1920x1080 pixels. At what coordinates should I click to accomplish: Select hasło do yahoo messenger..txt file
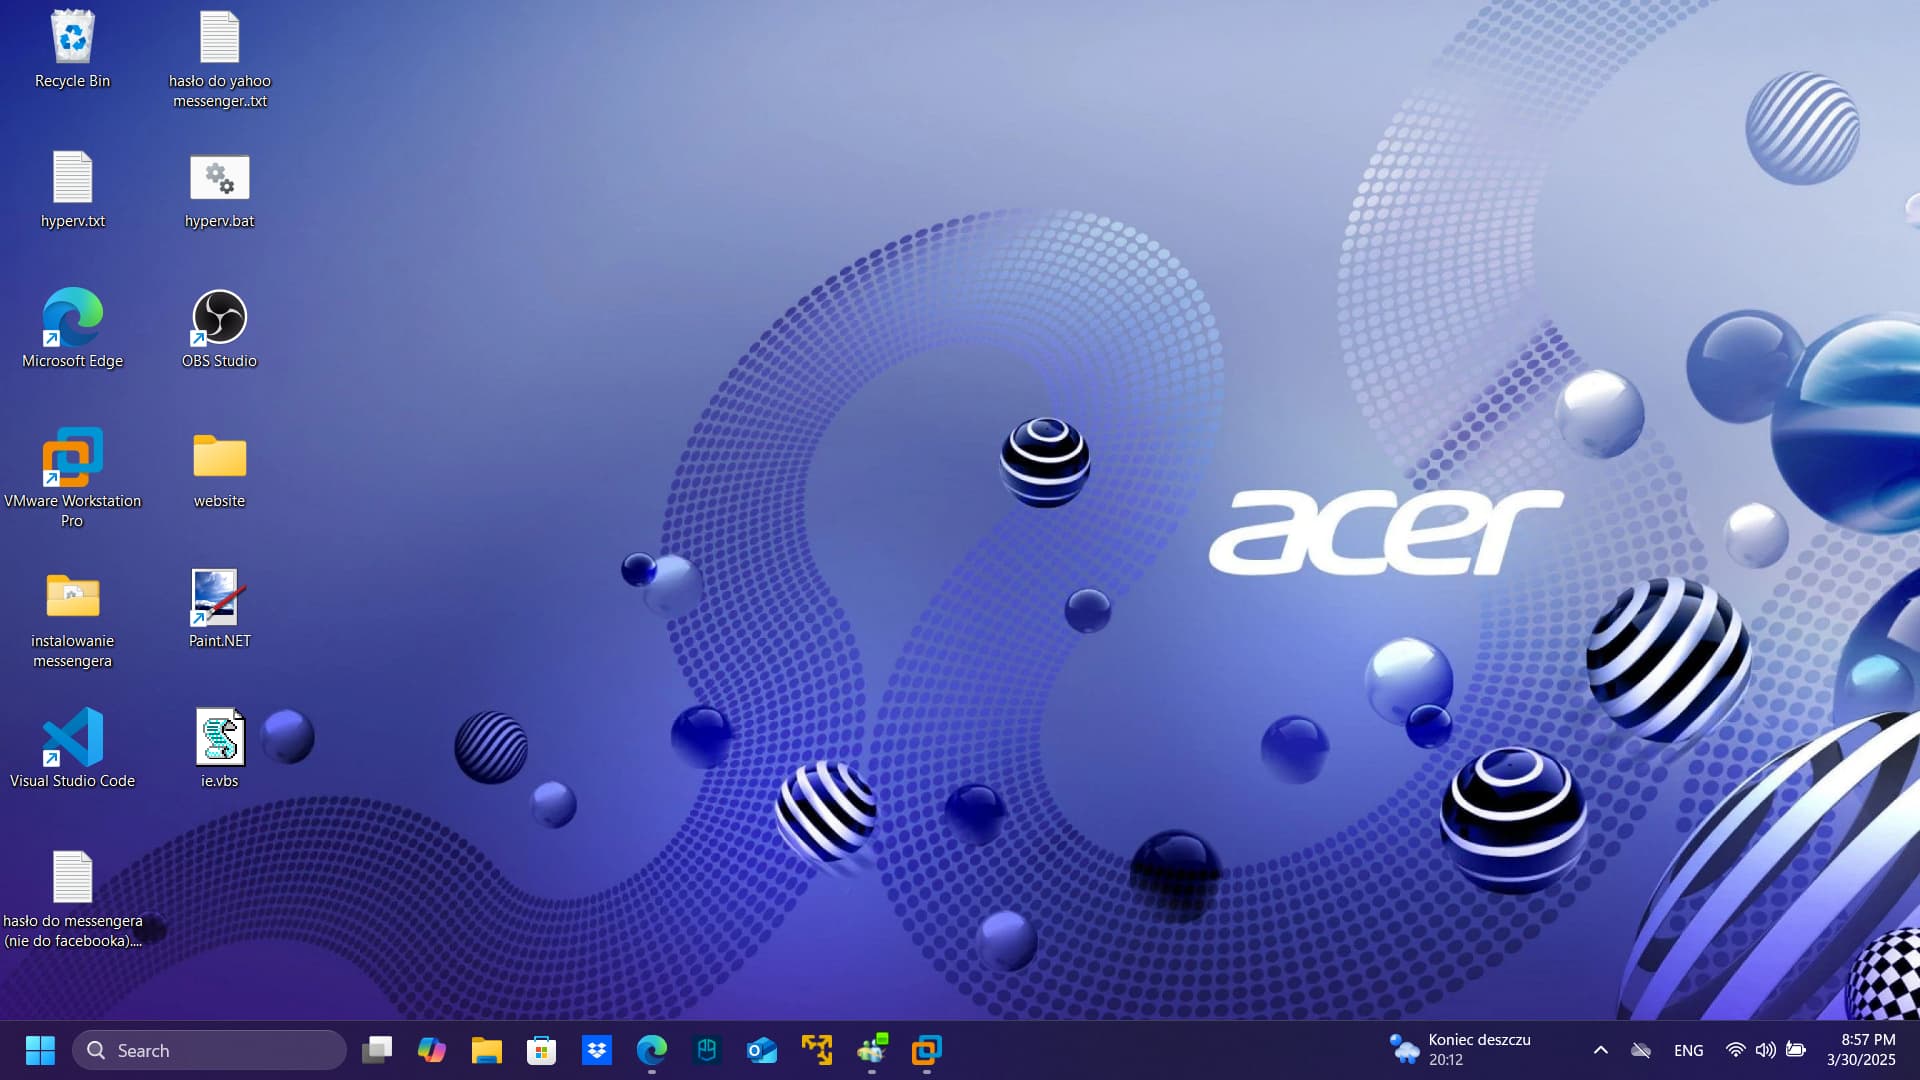click(x=219, y=58)
